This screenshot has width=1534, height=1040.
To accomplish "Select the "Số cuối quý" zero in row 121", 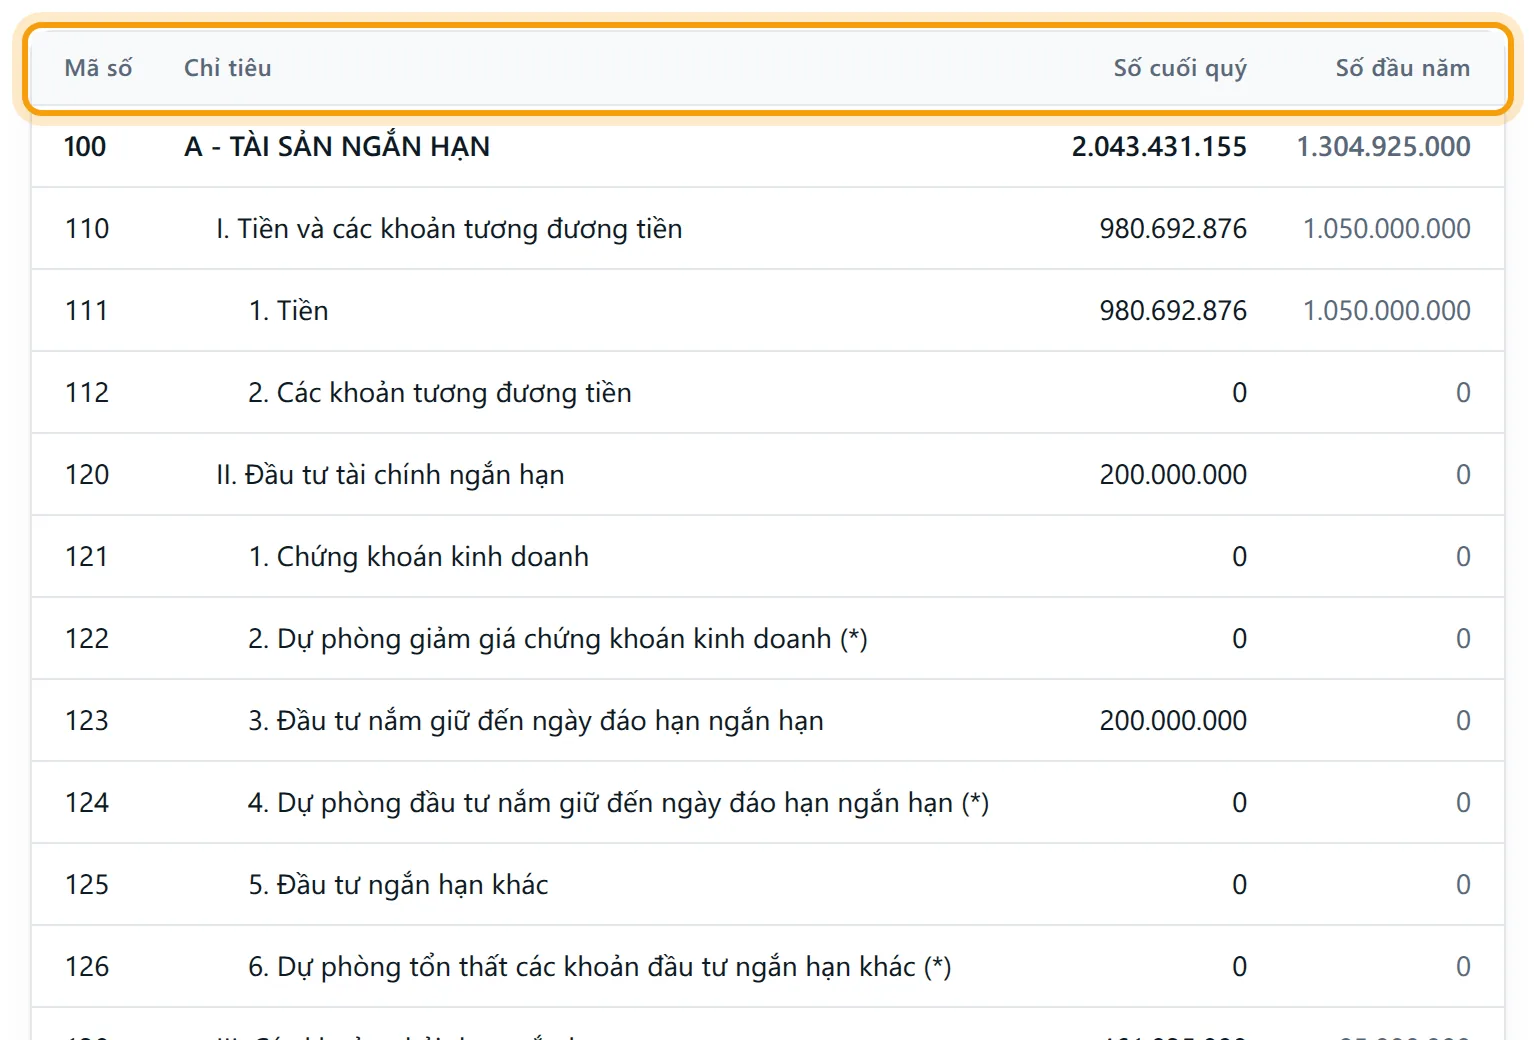I will coord(1239,557).
